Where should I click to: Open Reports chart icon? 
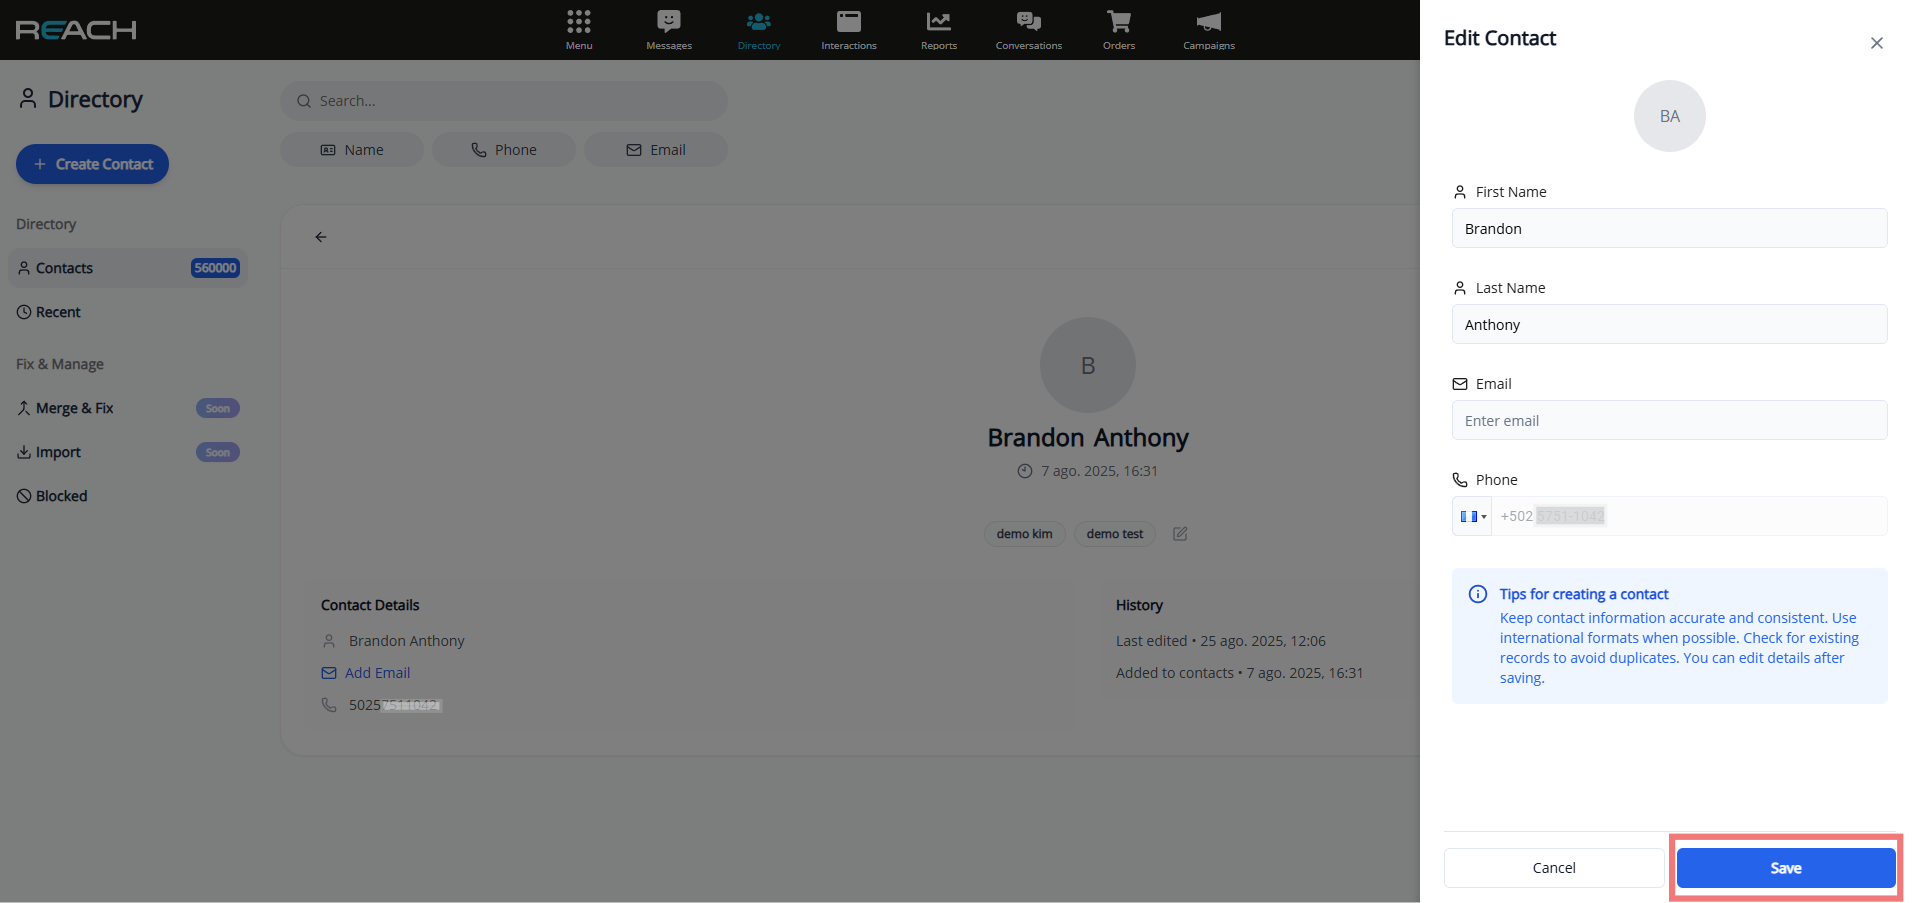pos(939,30)
